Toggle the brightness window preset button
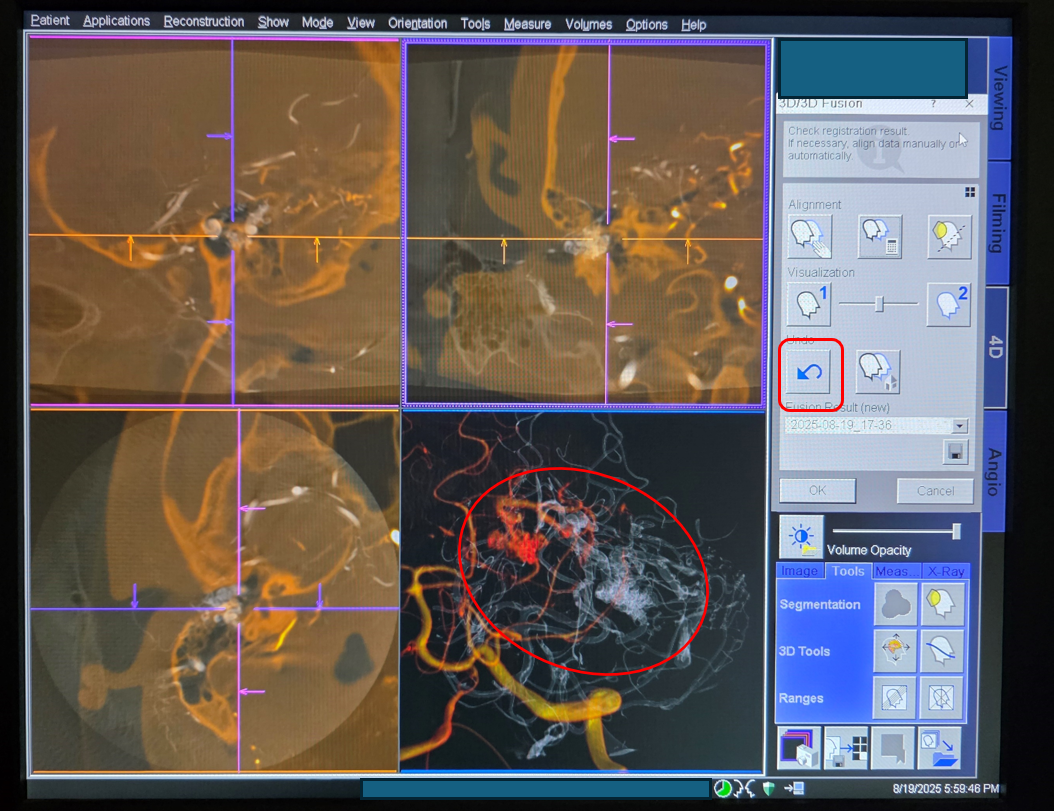 point(801,537)
